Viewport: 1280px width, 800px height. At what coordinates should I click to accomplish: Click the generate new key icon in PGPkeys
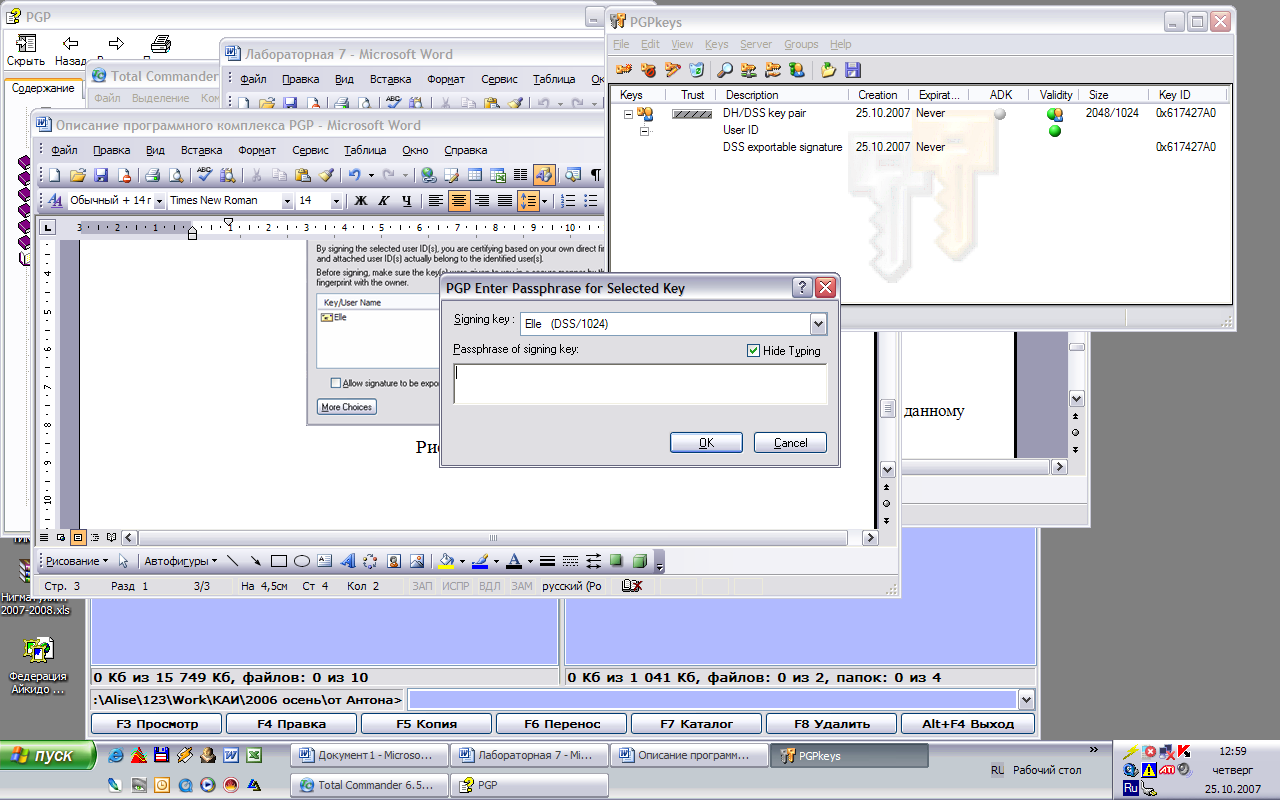tap(624, 70)
